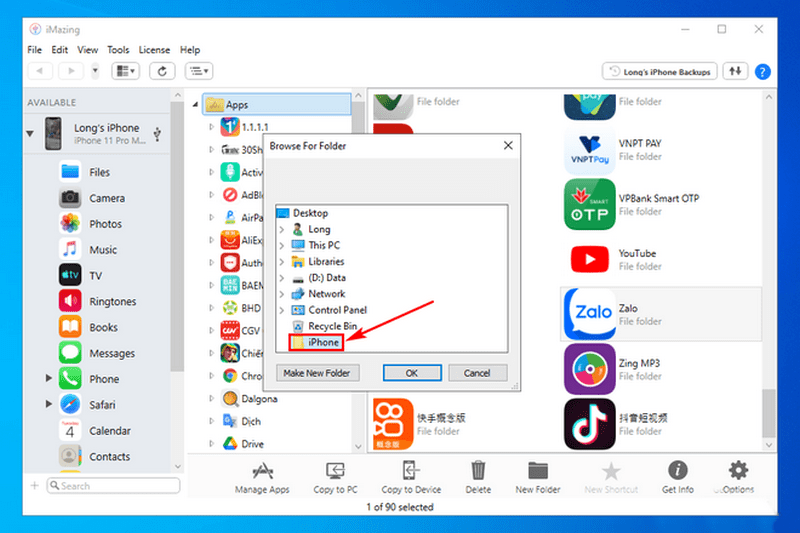Open the list options dropdown
The width and height of the screenshot is (800, 533).
point(199,71)
